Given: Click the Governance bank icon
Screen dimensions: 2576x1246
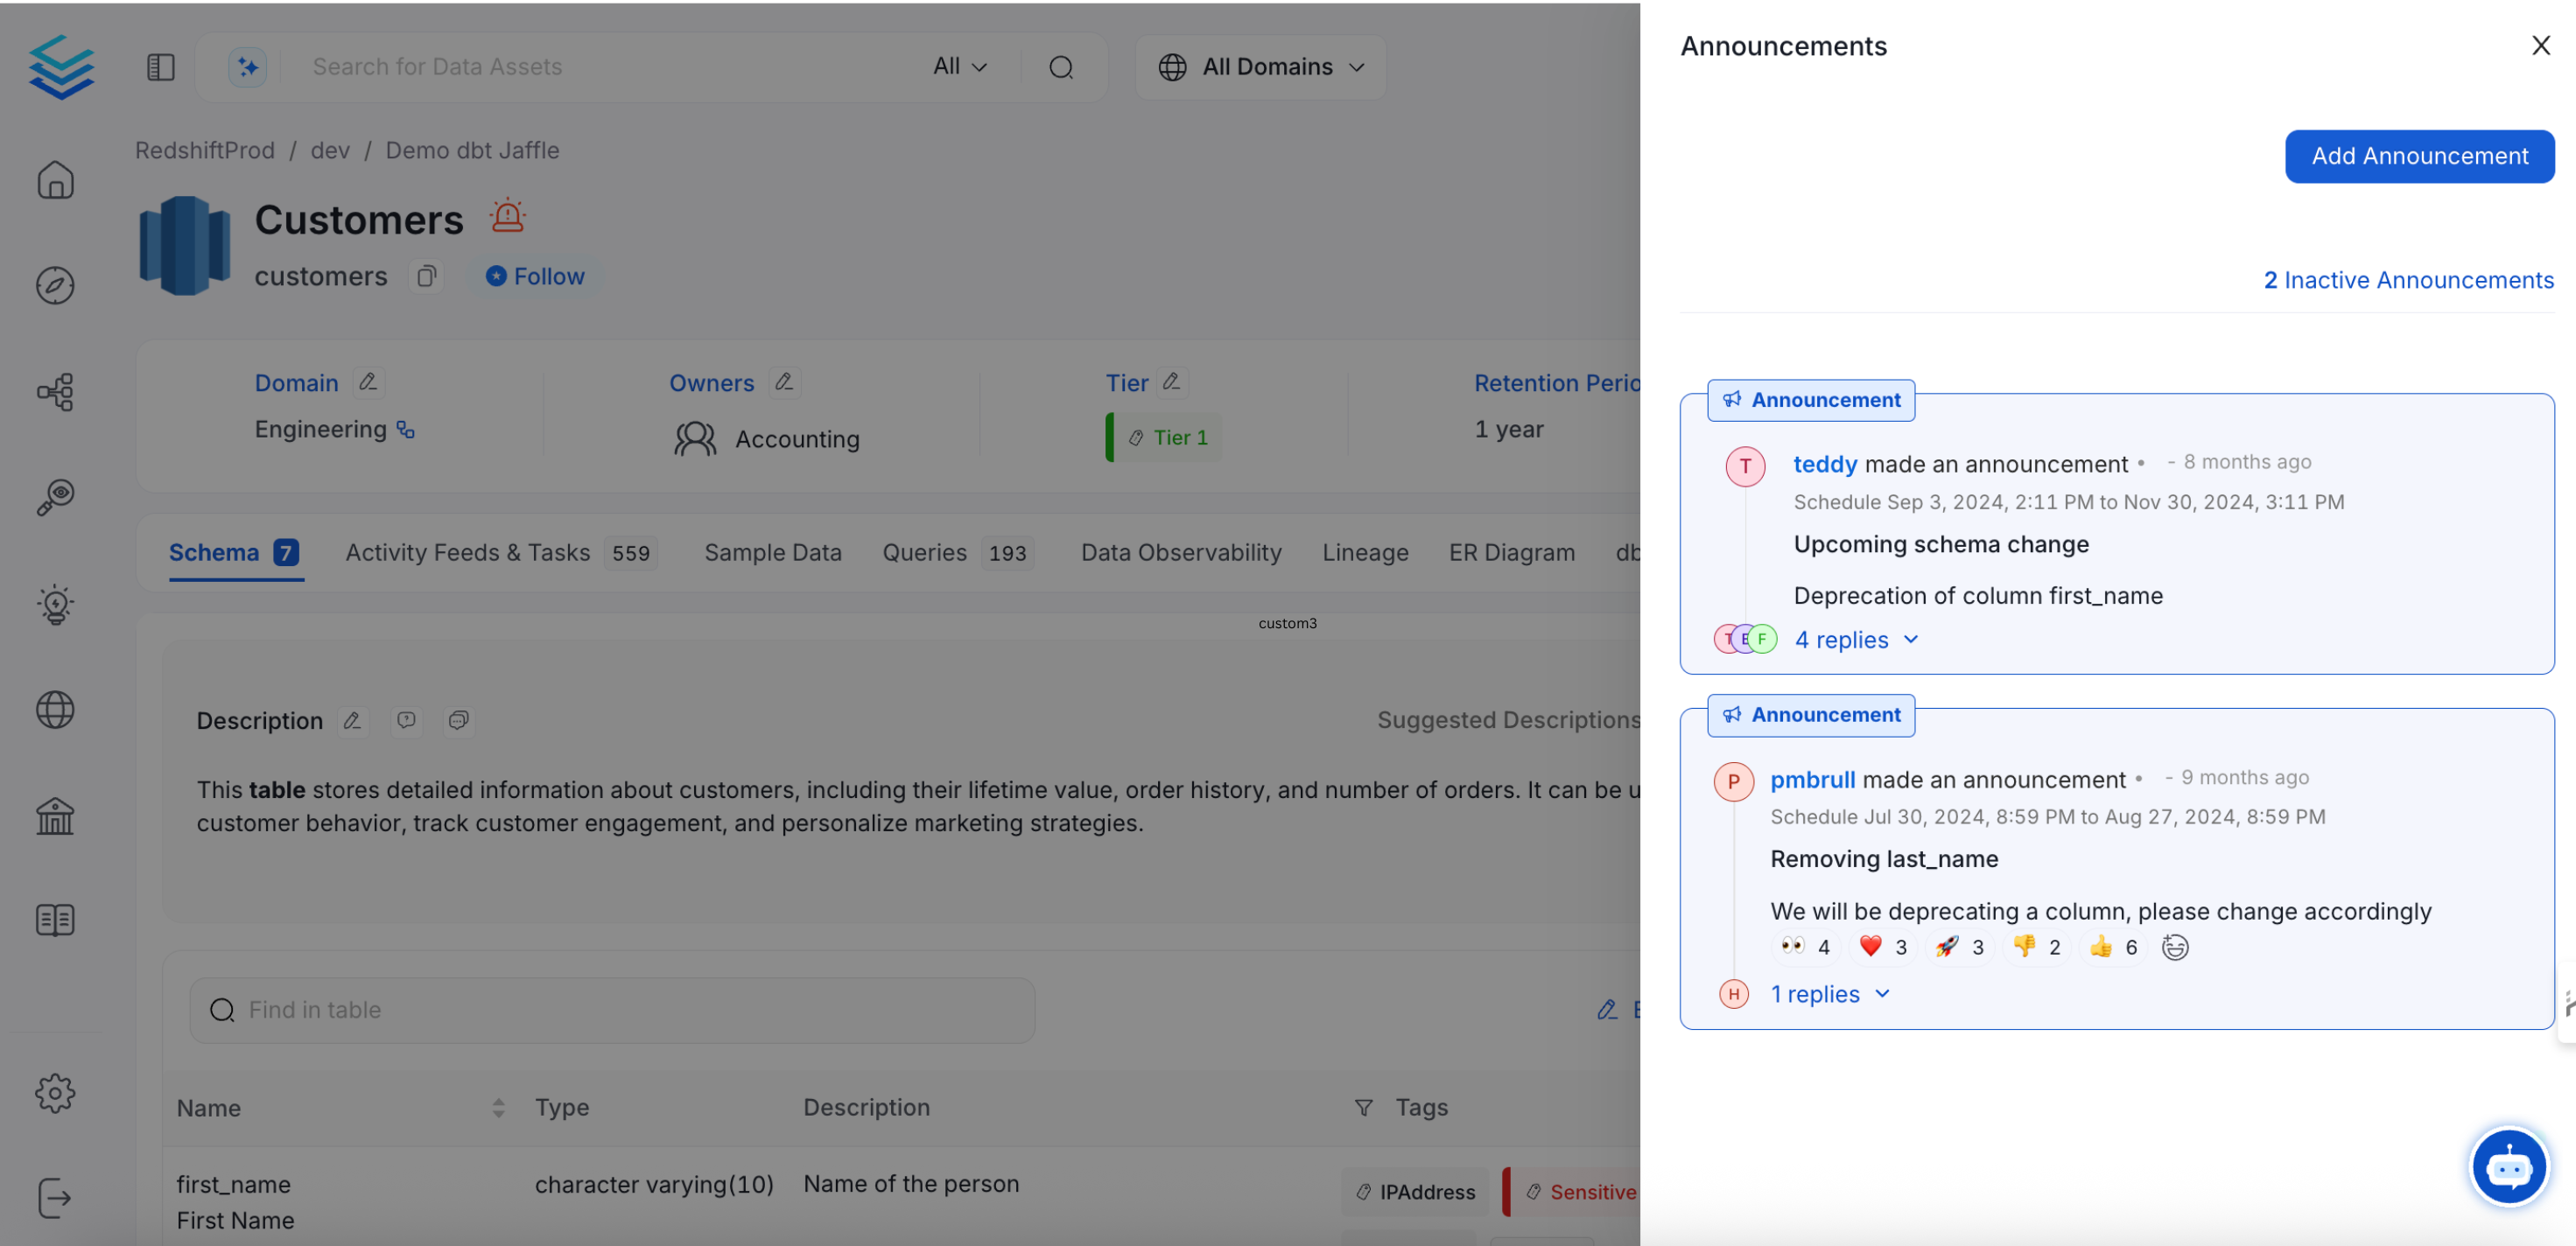Looking at the screenshot, I should 55,815.
